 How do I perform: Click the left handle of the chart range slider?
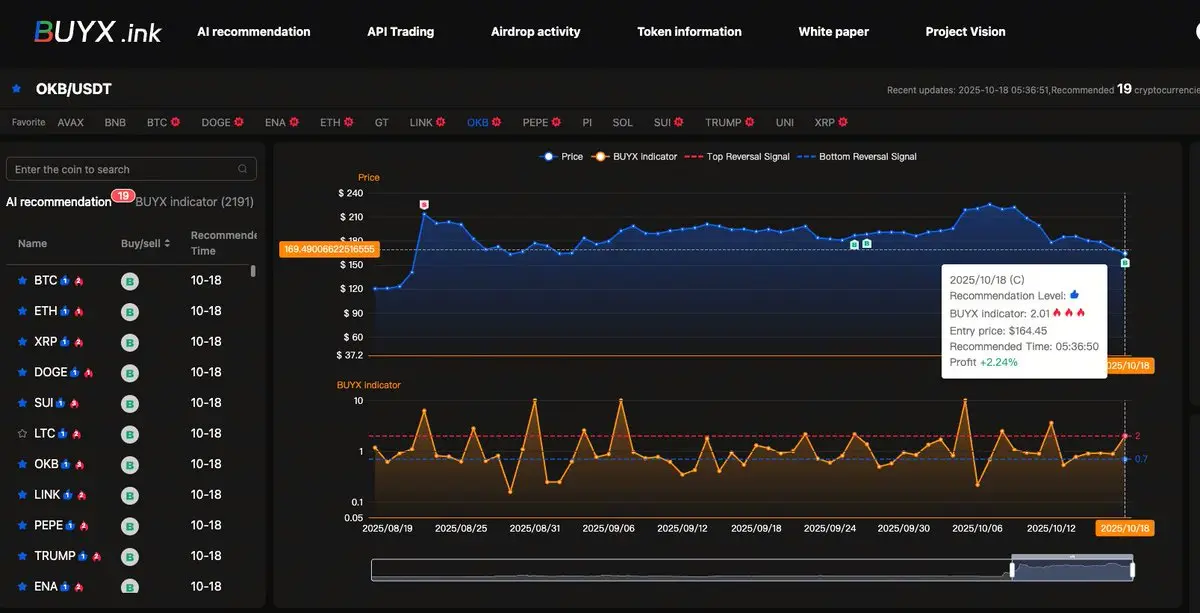coord(1011,569)
